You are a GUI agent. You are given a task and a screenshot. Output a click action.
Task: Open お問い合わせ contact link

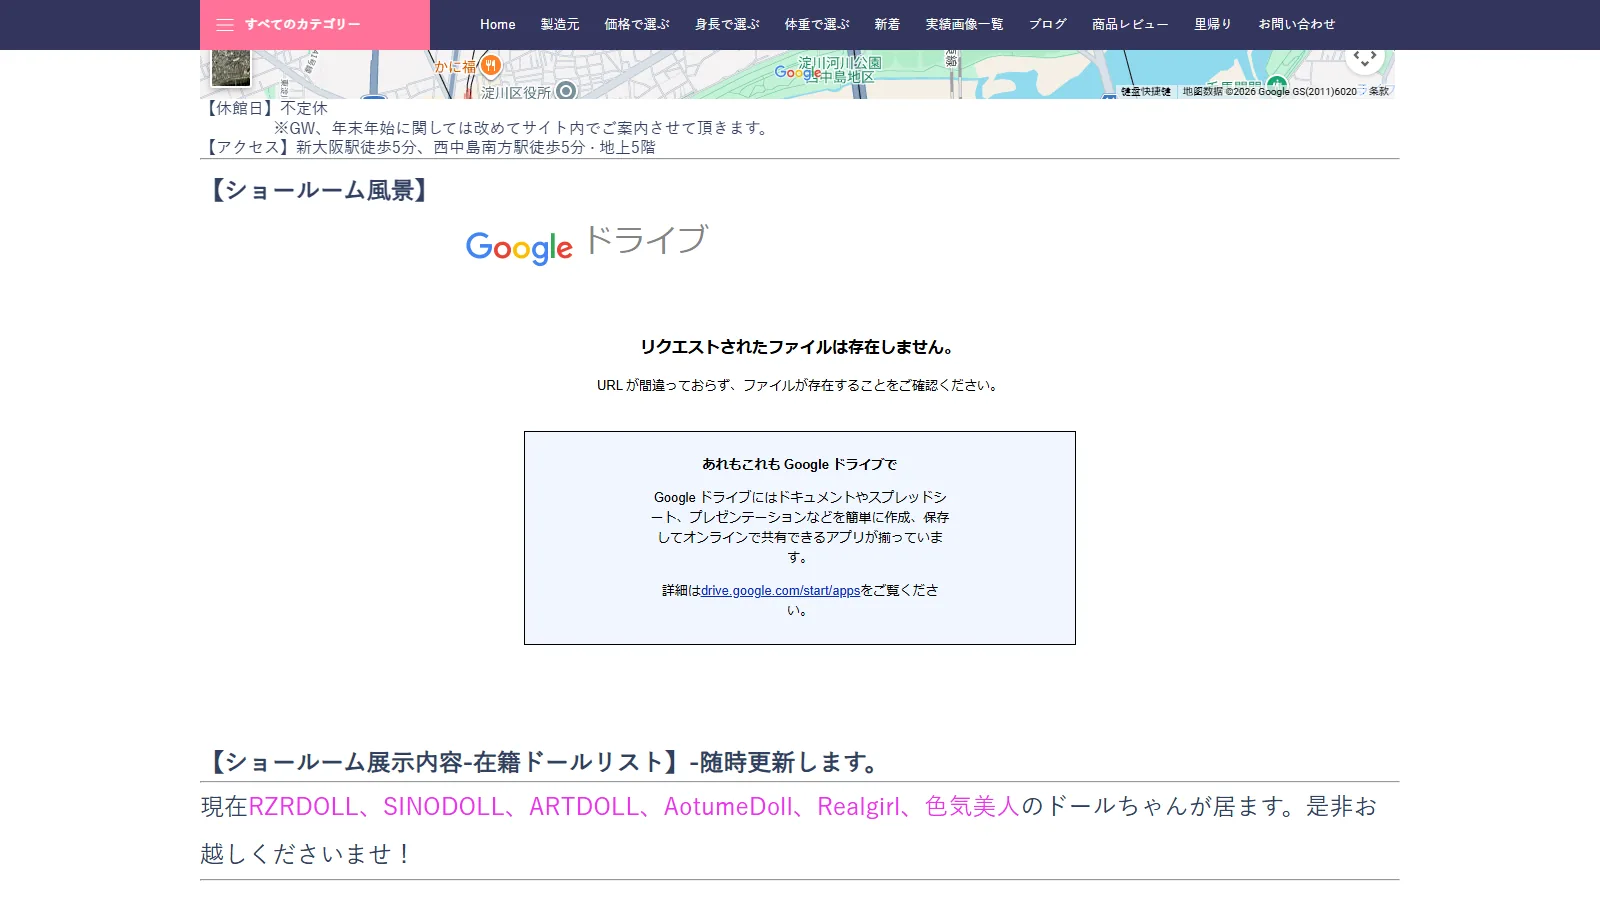1297,25
